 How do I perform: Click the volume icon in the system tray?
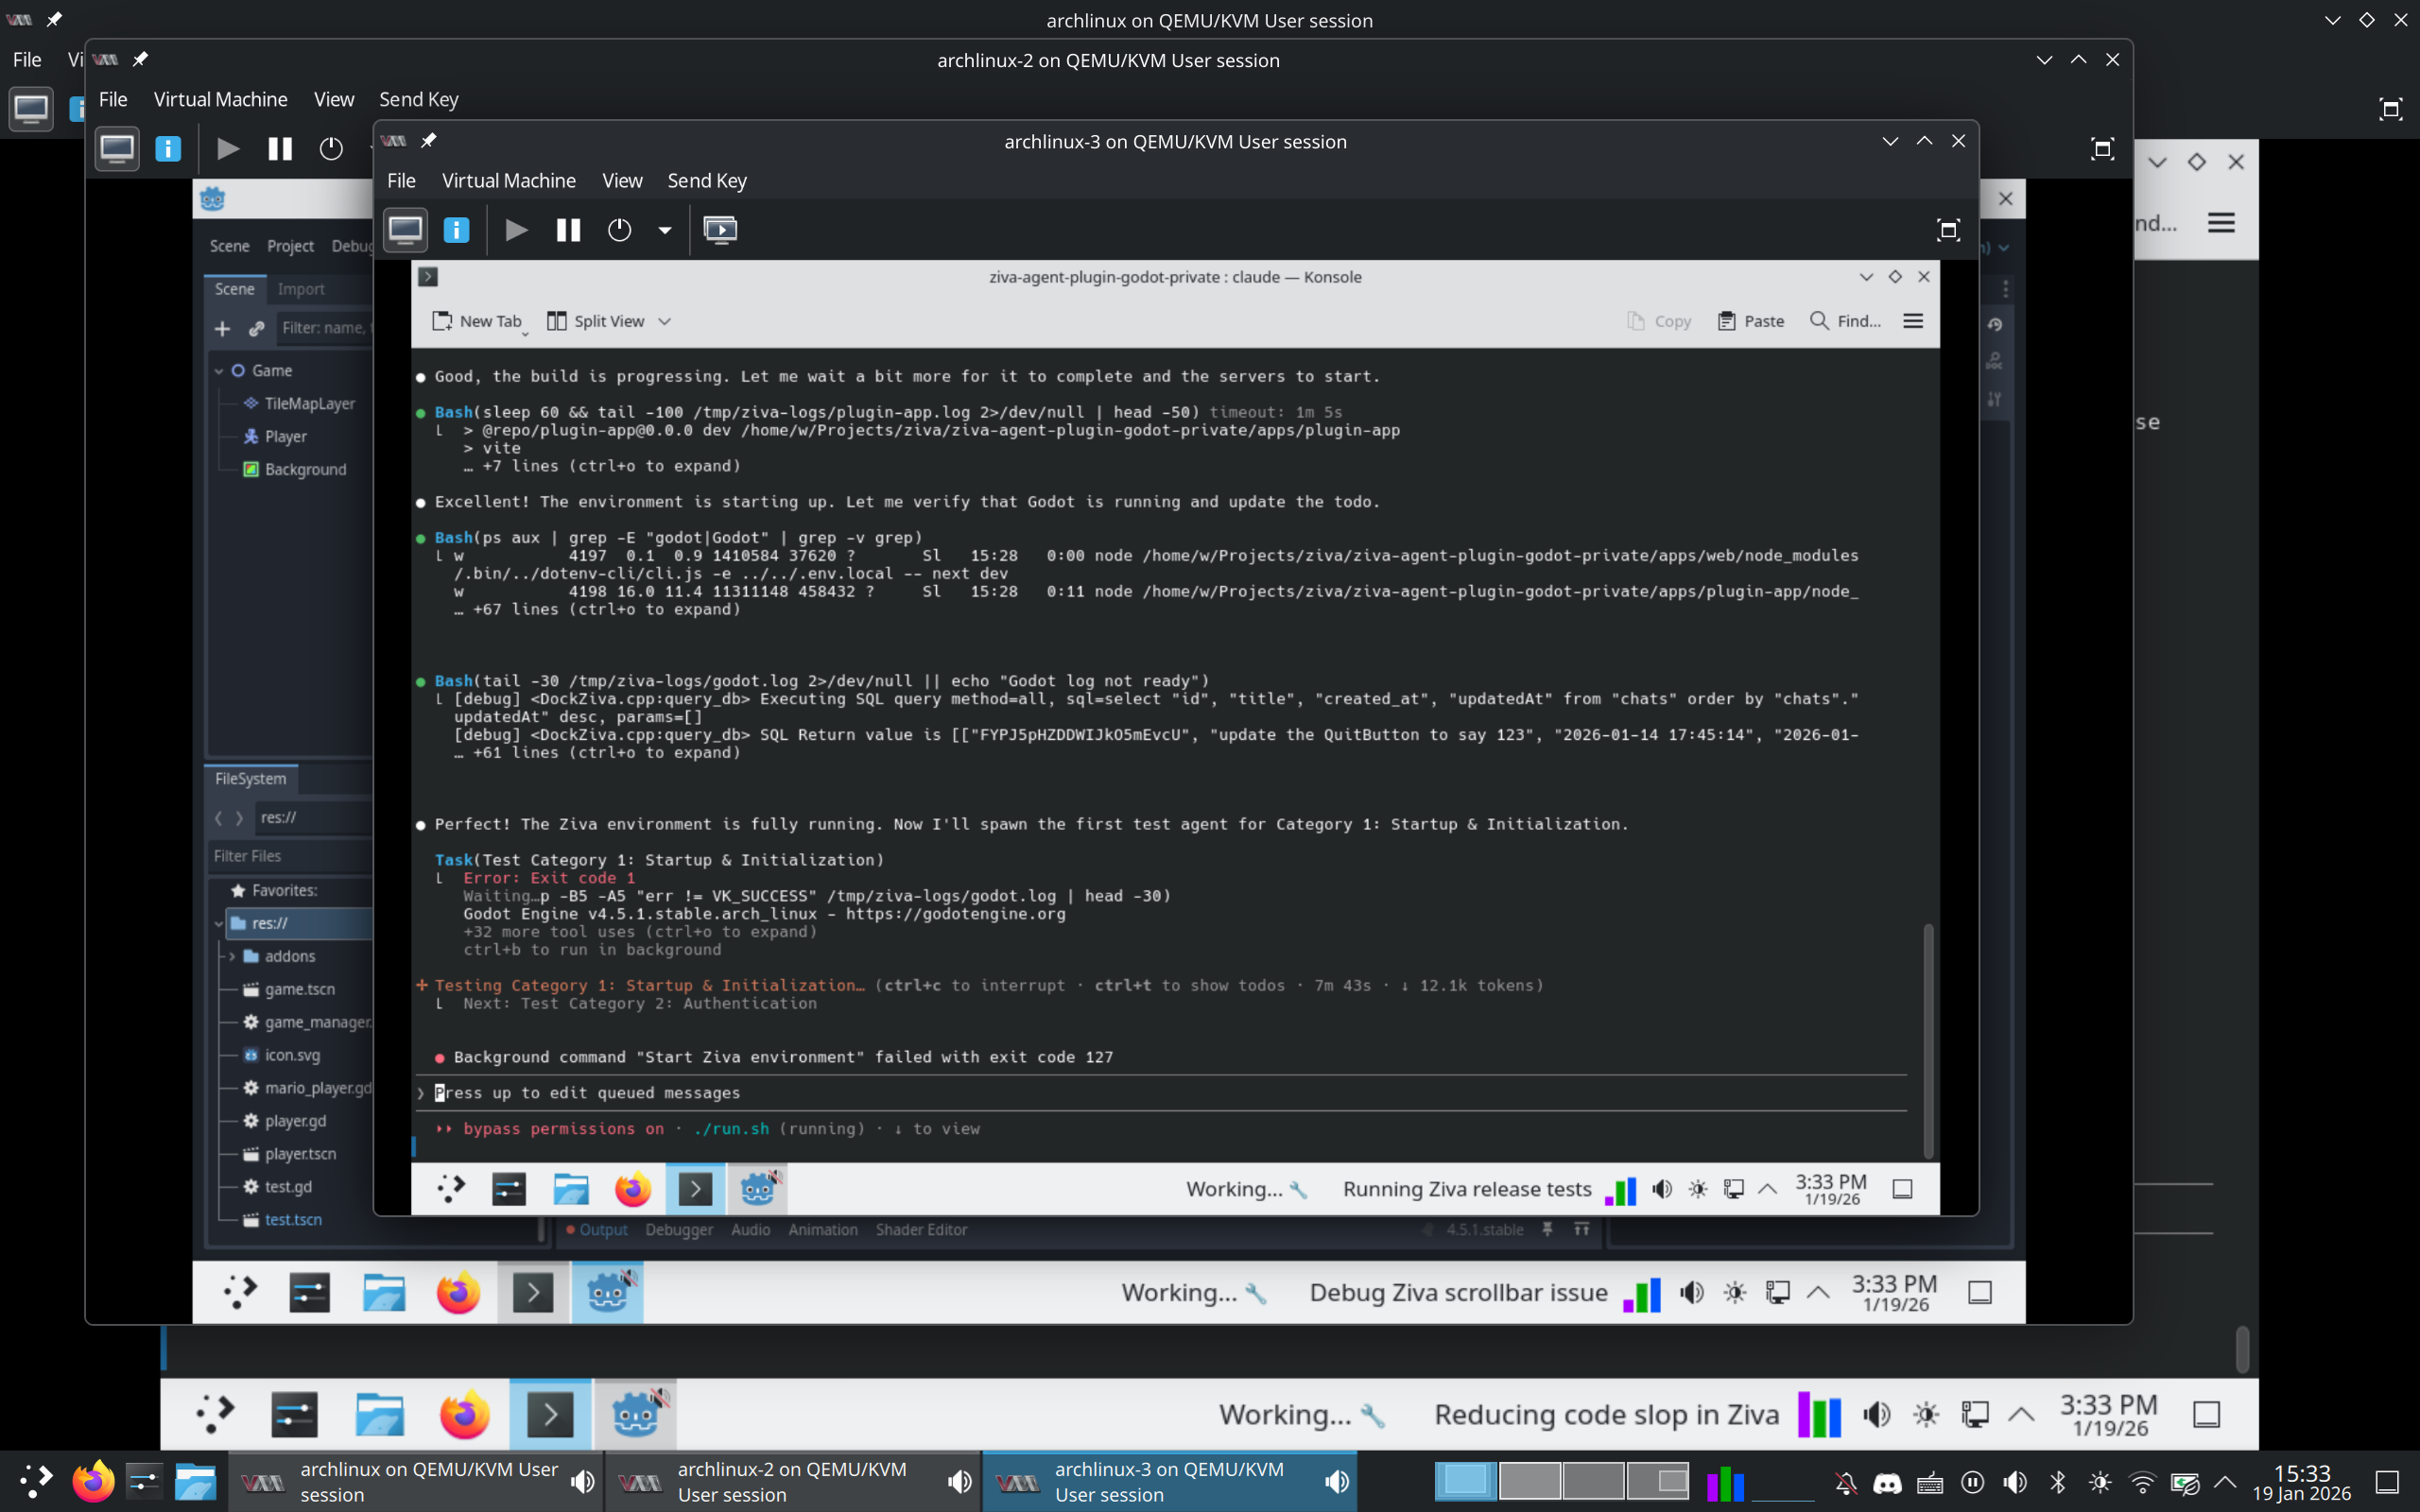pyautogui.click(x=2015, y=1481)
